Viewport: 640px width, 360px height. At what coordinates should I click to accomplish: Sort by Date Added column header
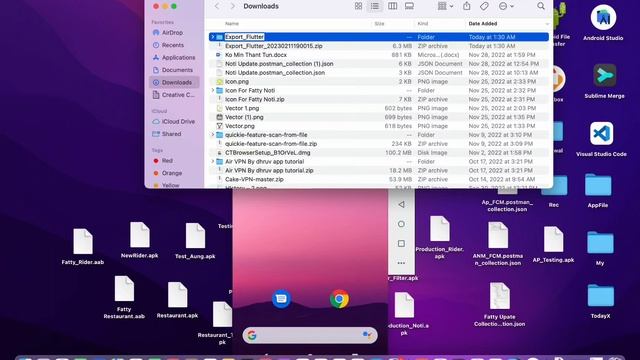point(483,24)
